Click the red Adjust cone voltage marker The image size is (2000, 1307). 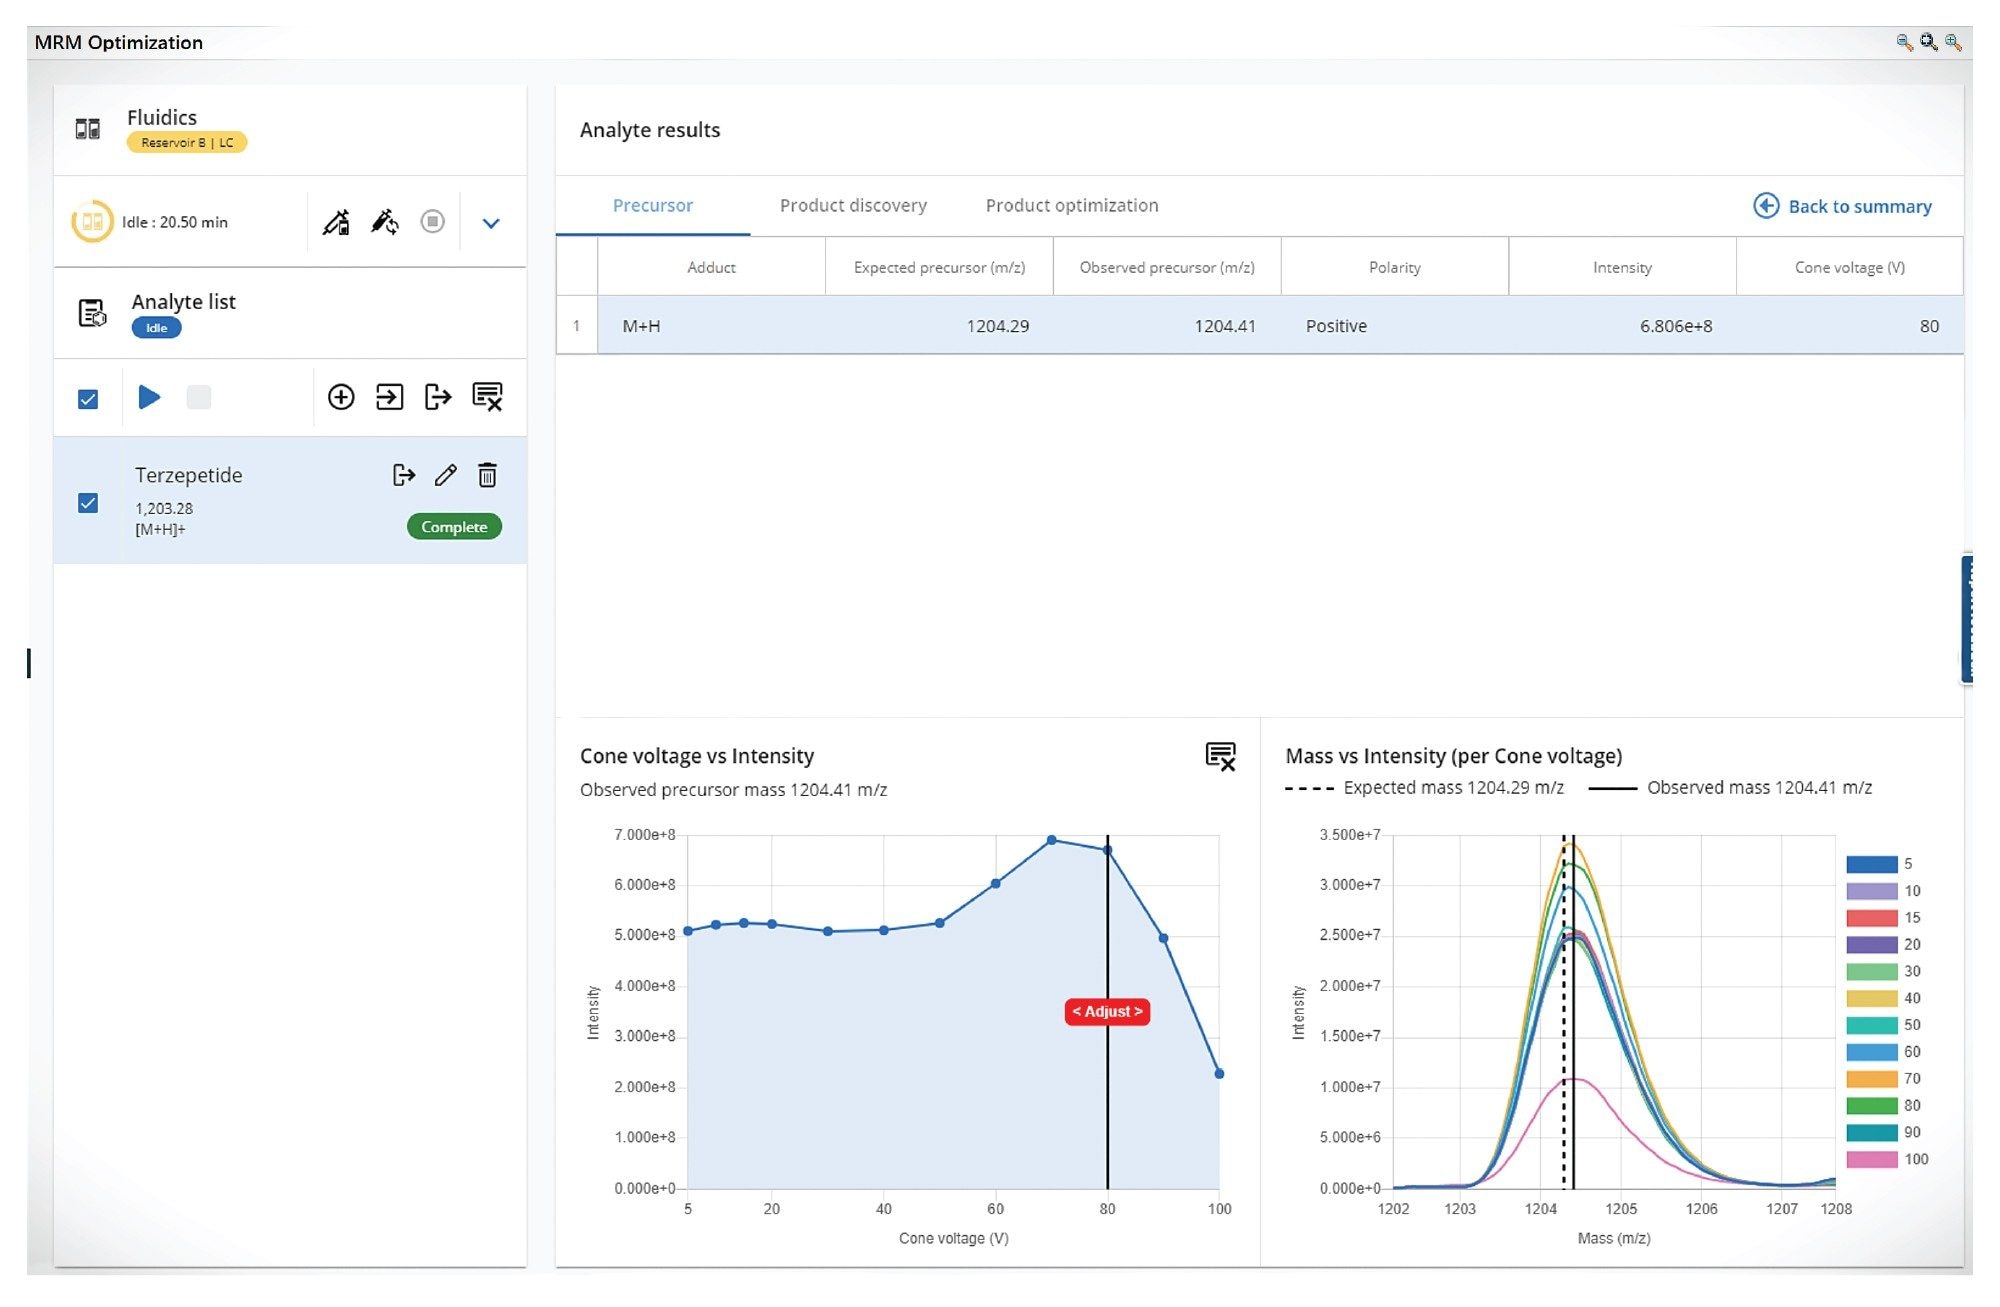point(1107,1012)
